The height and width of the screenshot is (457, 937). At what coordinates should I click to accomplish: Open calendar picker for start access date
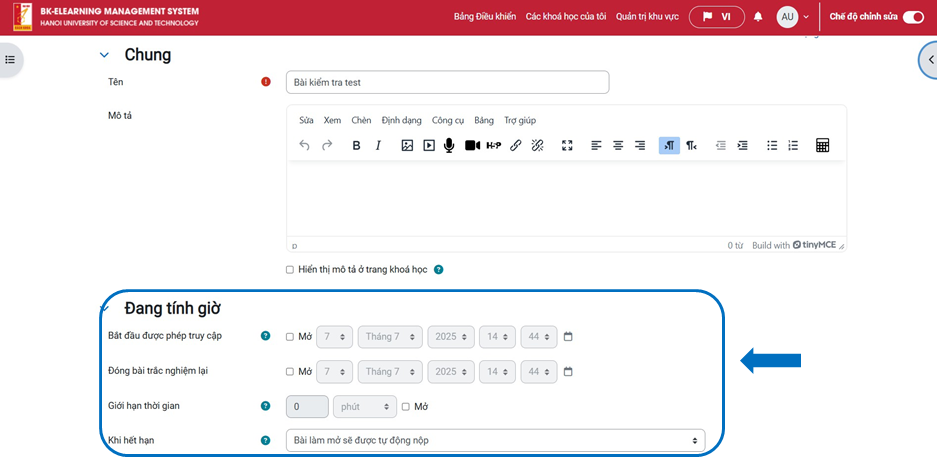pyautogui.click(x=568, y=336)
